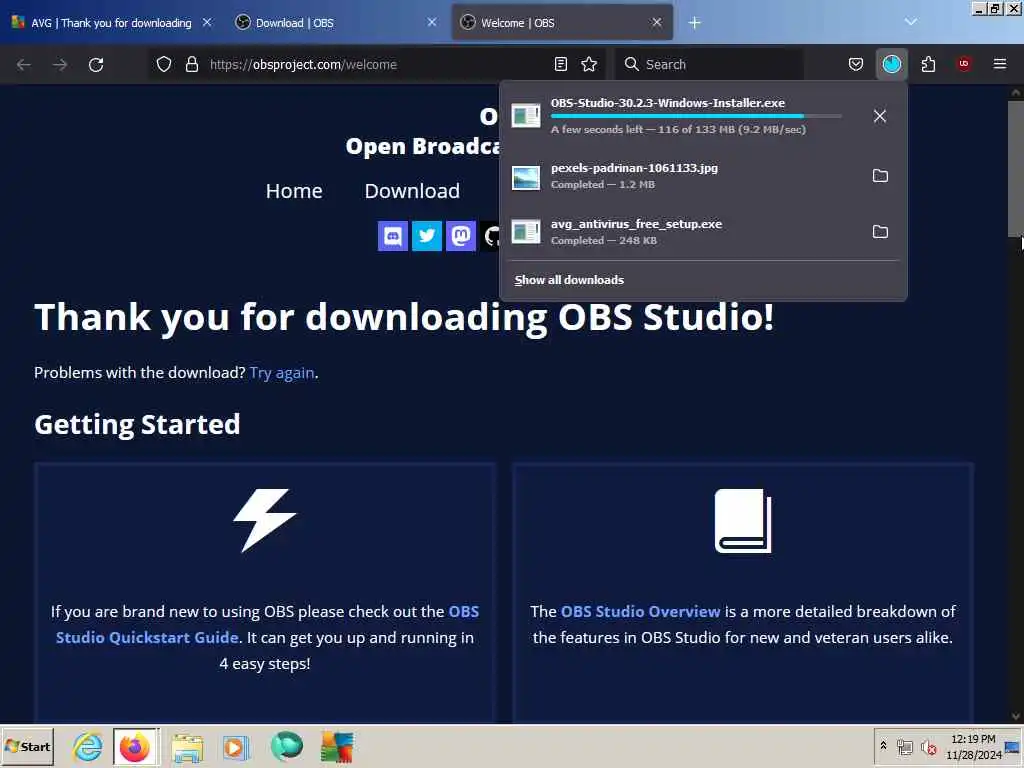Click the padlock site security icon
This screenshot has width=1024, height=768.
tap(191, 64)
